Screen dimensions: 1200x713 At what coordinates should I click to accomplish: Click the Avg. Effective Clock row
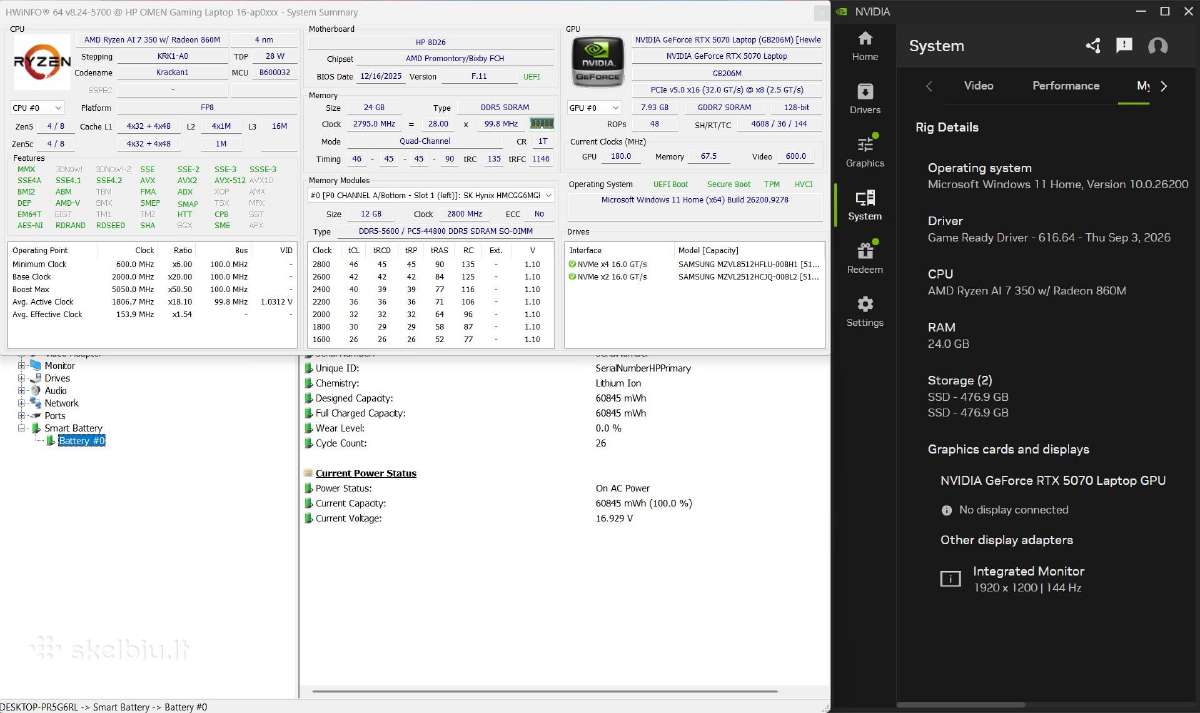(154, 314)
